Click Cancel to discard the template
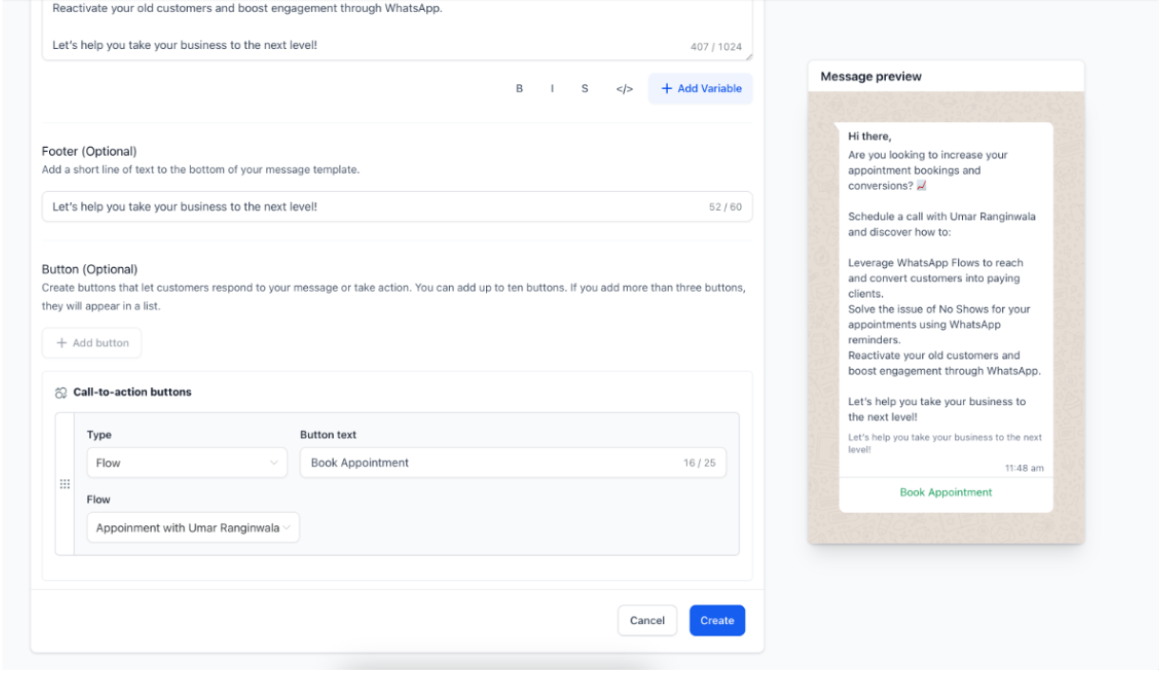Viewport: 1159px width, 682px height. click(647, 621)
